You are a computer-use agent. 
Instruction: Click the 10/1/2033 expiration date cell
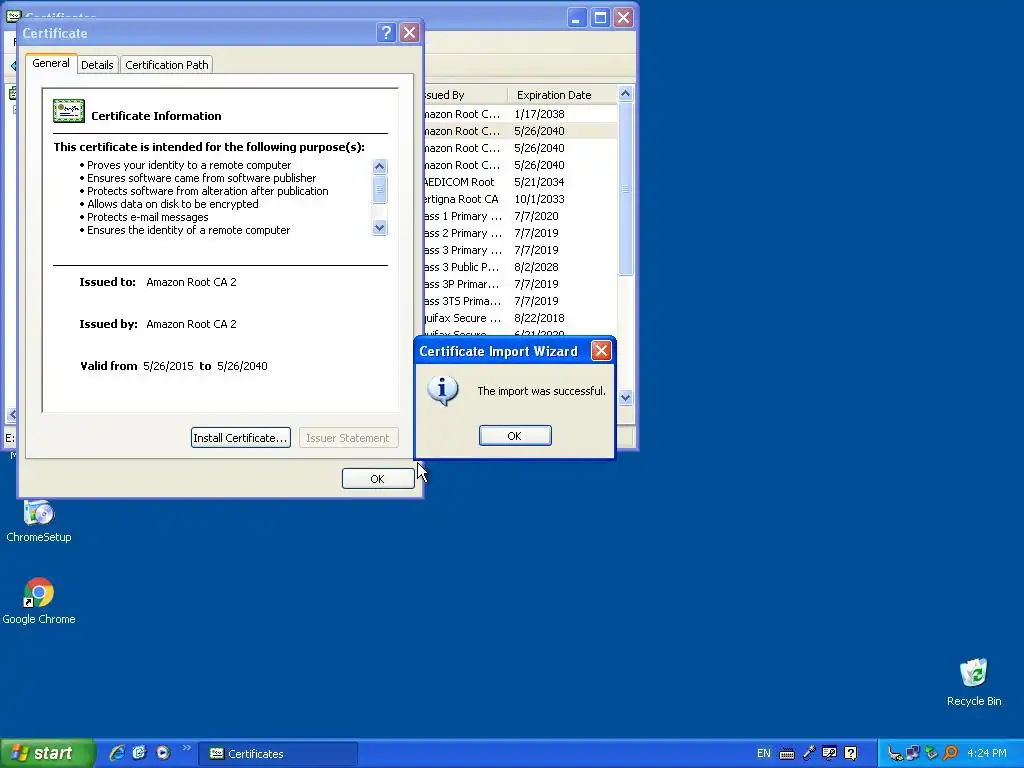click(x=539, y=199)
